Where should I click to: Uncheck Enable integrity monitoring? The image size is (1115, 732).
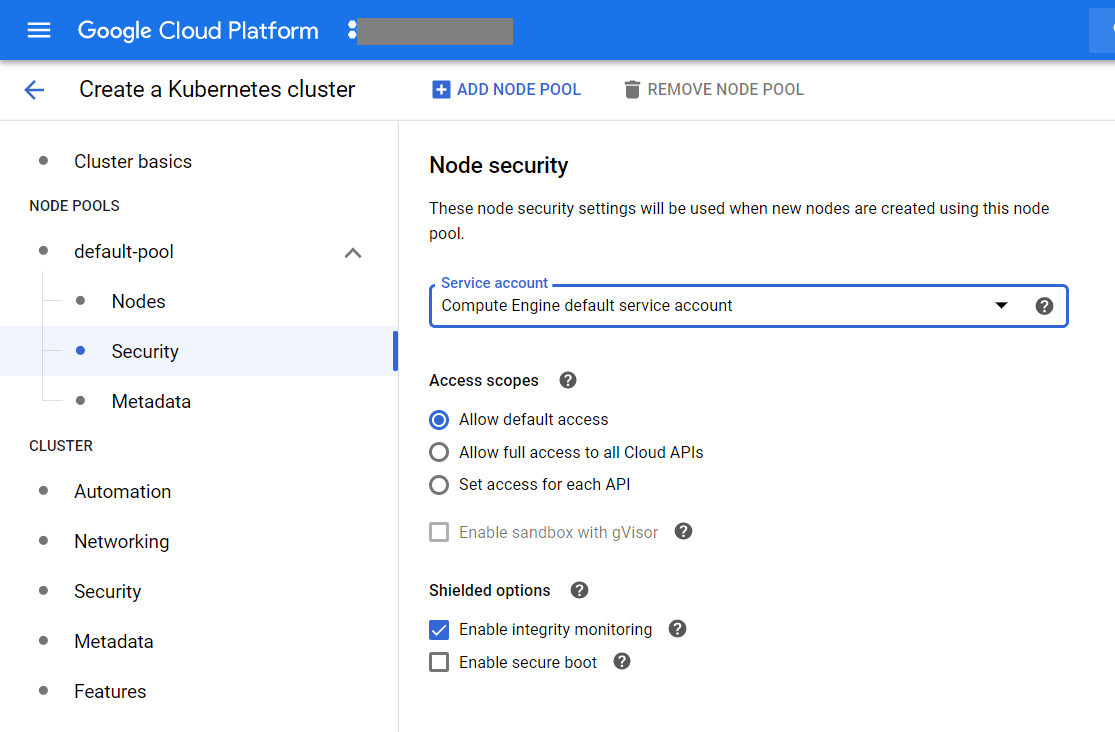tap(439, 630)
